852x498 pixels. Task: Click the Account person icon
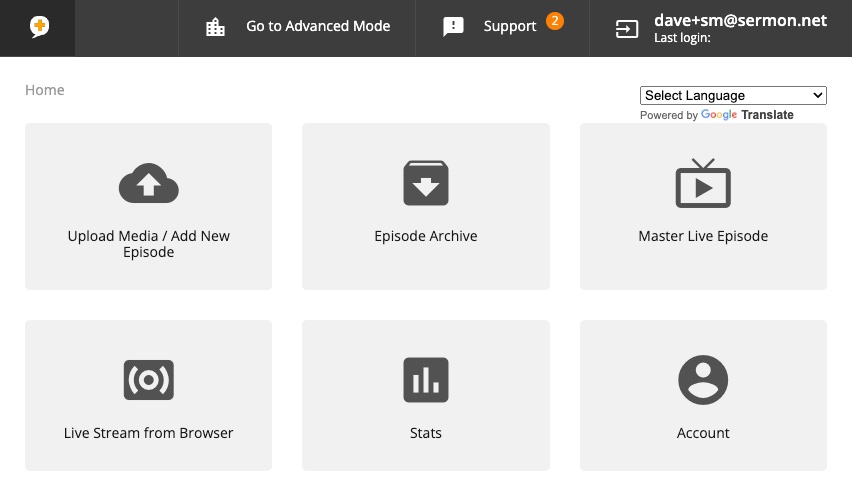(x=703, y=380)
